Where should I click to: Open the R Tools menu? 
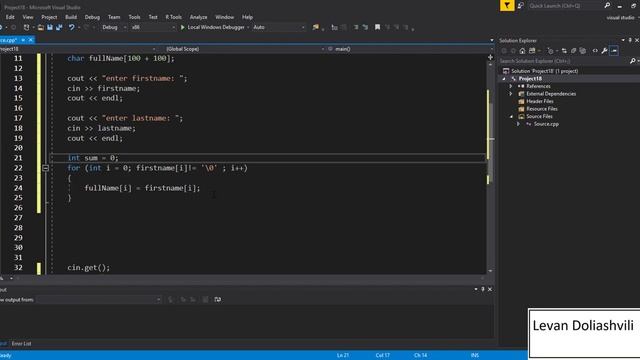point(173,17)
